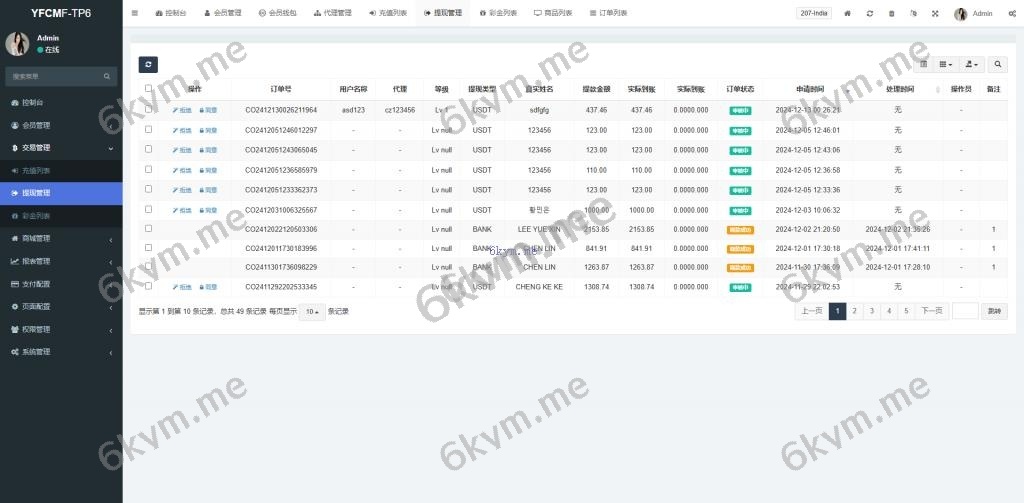1024x503 pixels.
Task: Open the table search magnifier button
Action: [x=997, y=64]
